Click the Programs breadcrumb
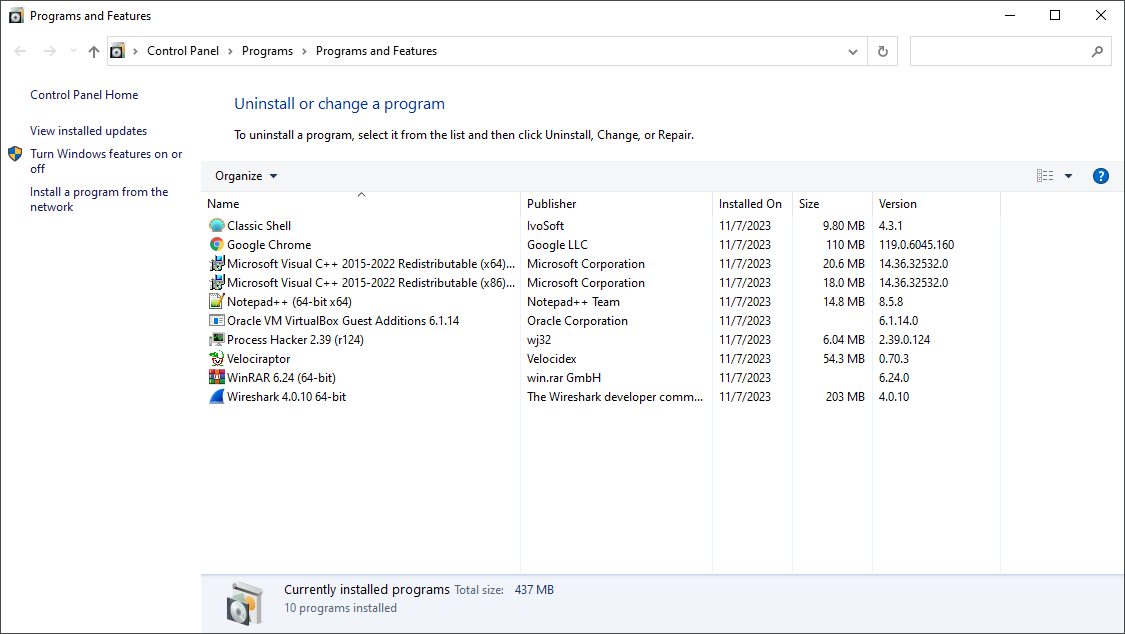 [x=267, y=51]
